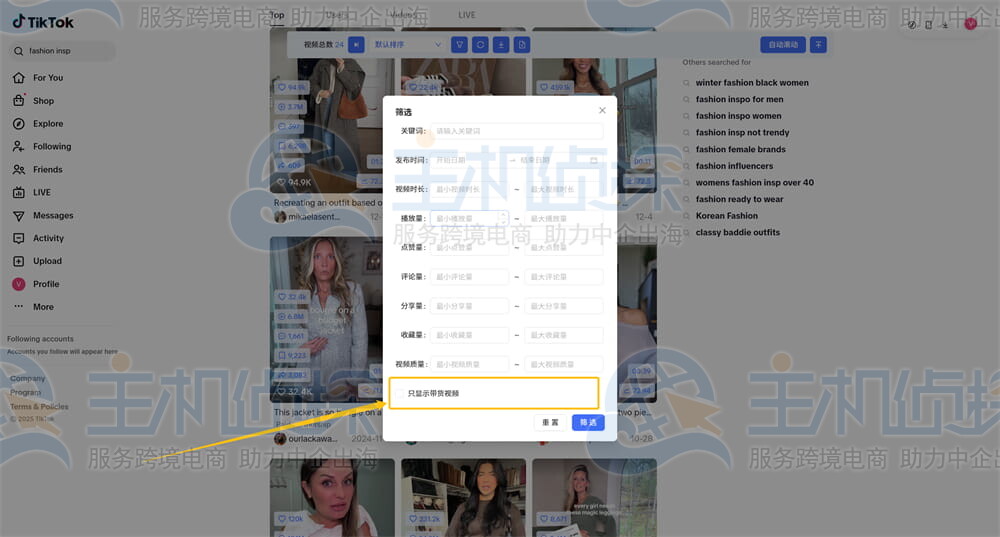This screenshot has width=1000, height=537.
Task: Open the 默认排序 sort dropdown
Action: click(x=408, y=45)
